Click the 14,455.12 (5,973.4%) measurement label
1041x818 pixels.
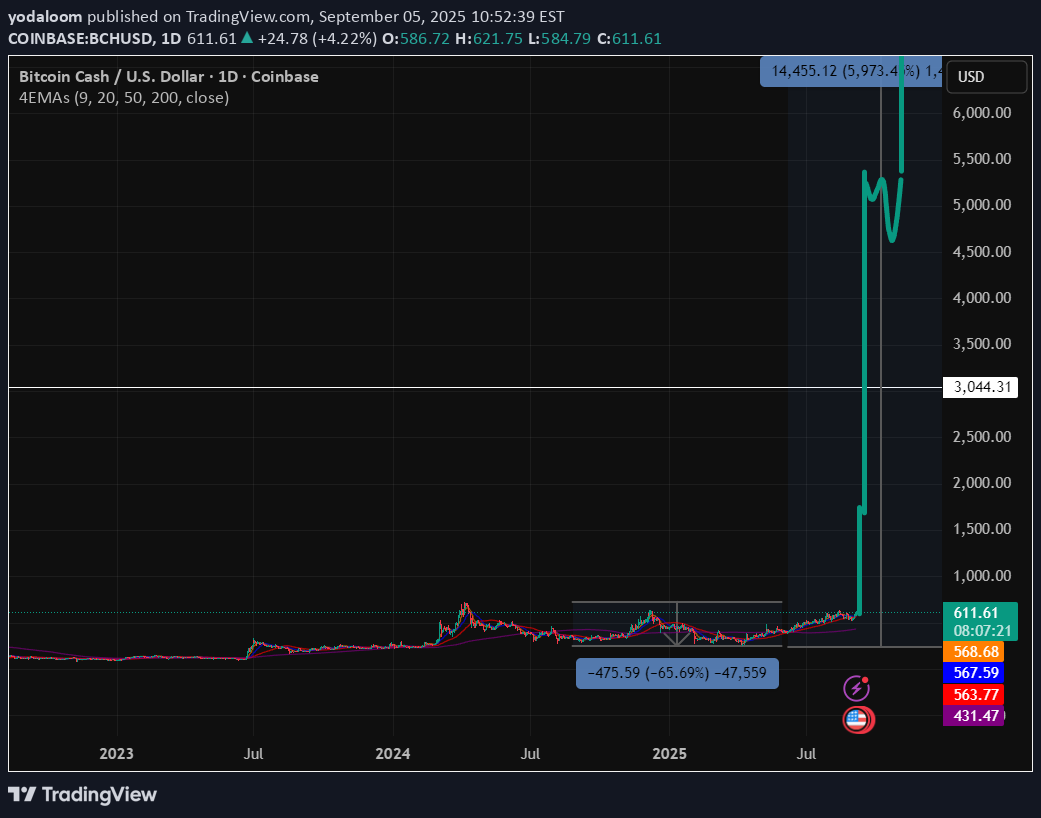tap(851, 72)
